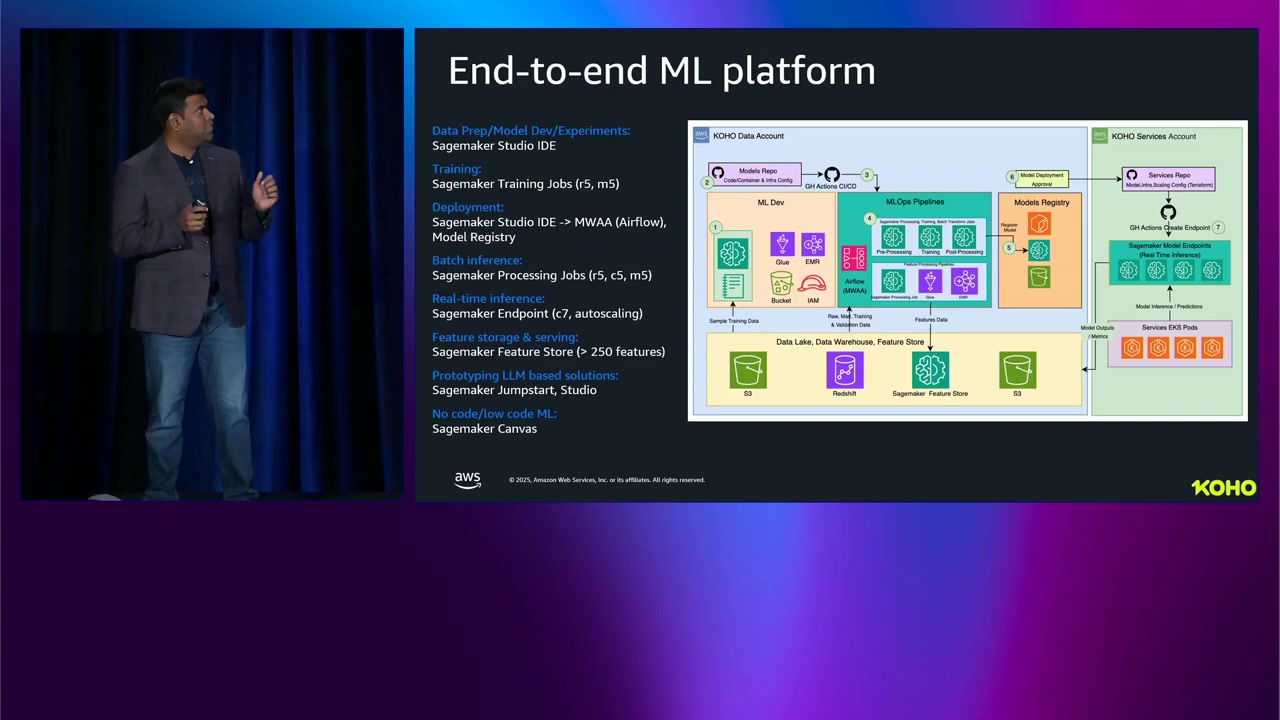The height and width of the screenshot is (720, 1280).
Task: Click the Models Repo box
Action: pos(756,175)
